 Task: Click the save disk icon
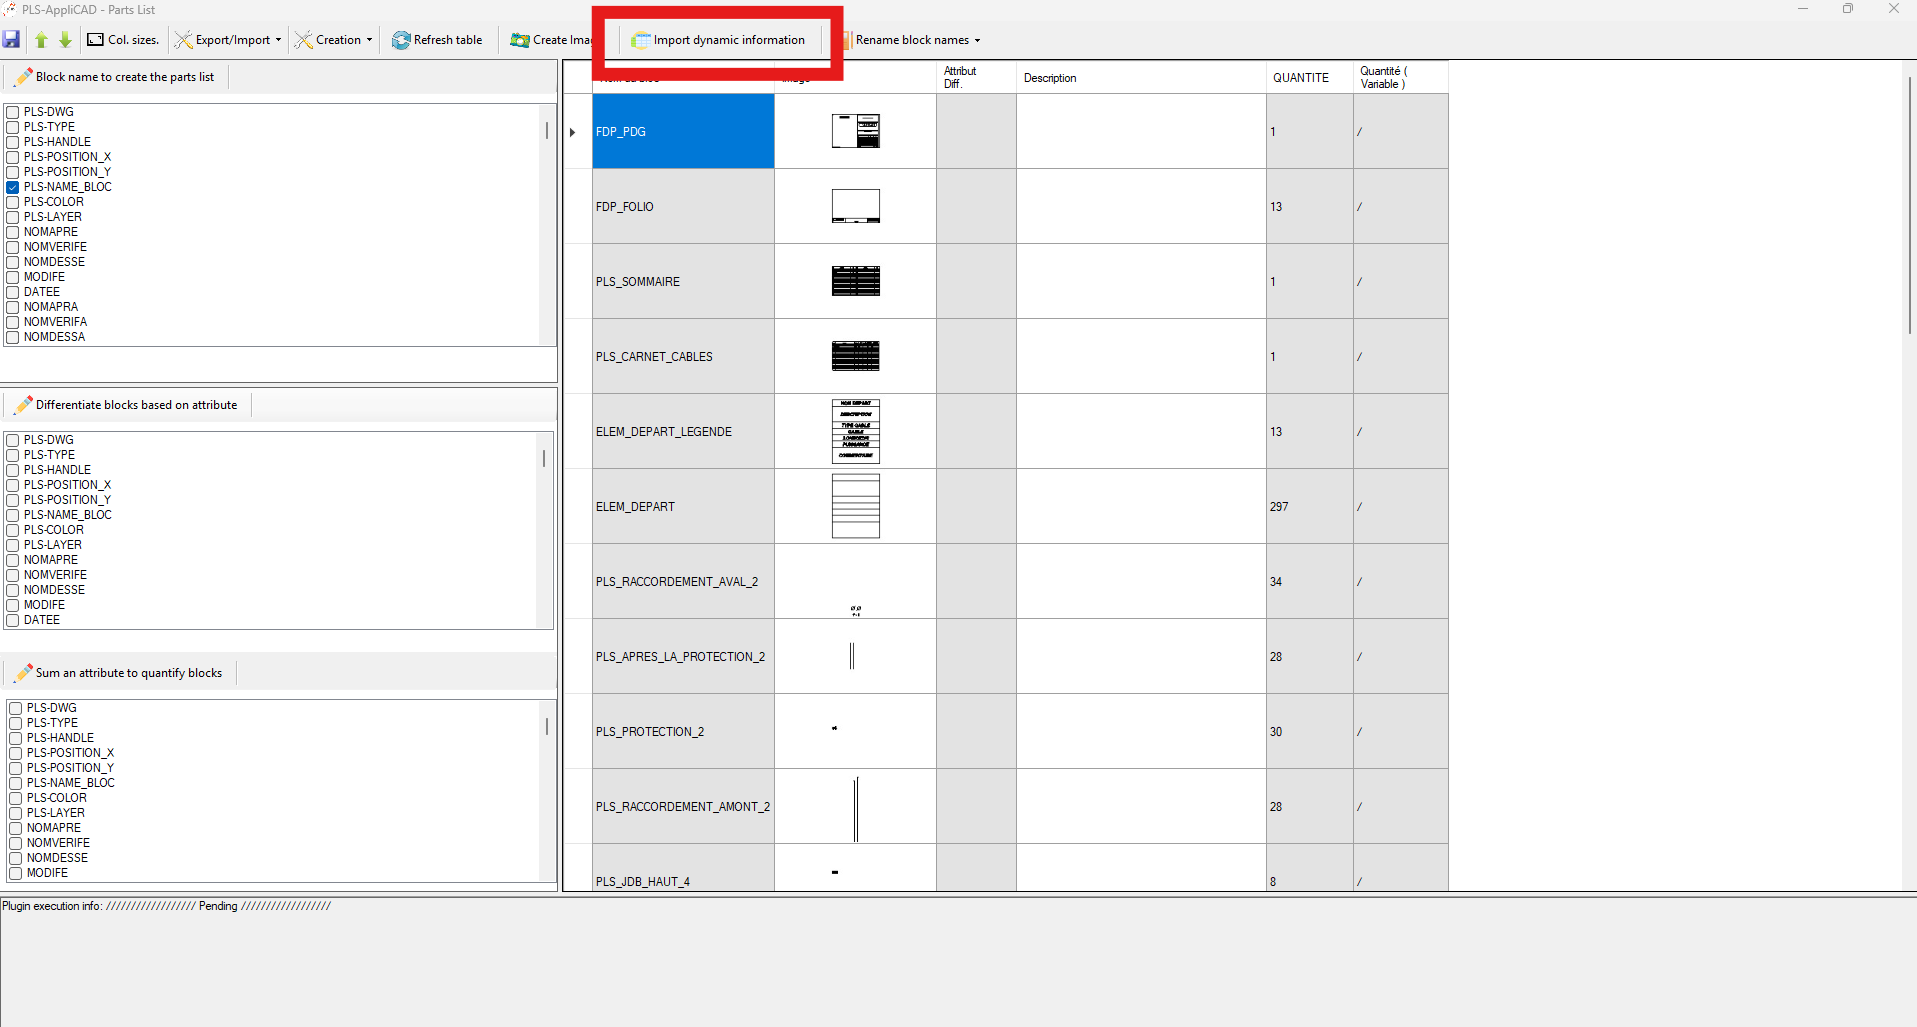[12, 40]
